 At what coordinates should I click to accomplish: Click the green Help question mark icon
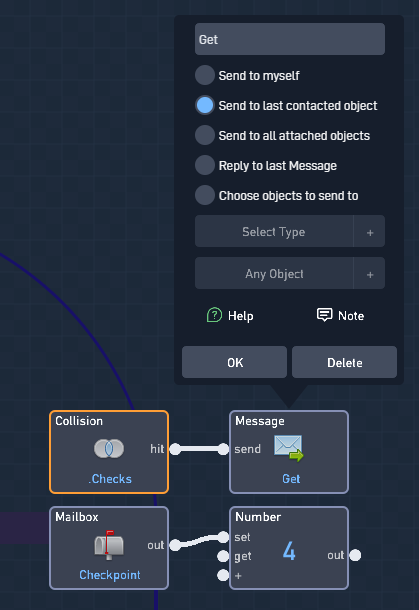point(214,315)
